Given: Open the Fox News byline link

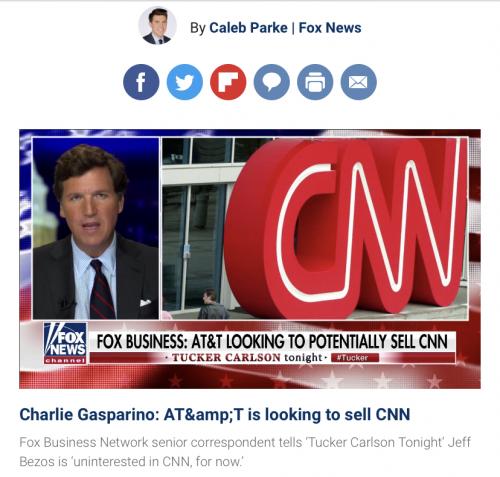Looking at the screenshot, I should pos(330,28).
